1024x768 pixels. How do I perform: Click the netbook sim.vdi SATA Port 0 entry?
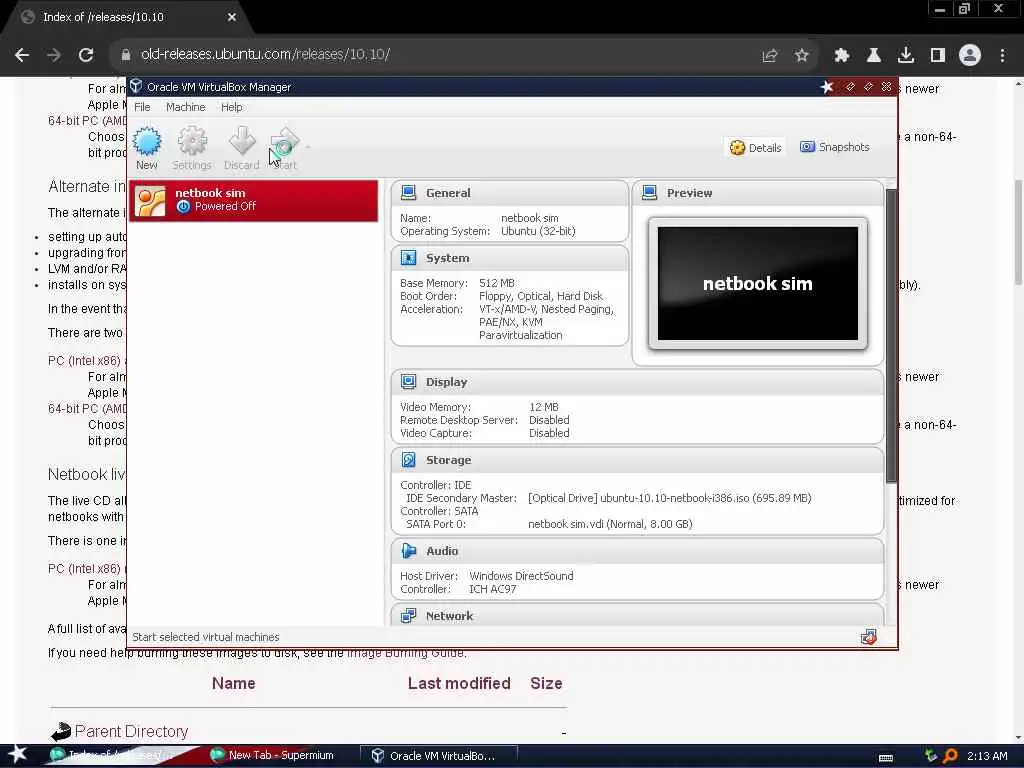click(610, 524)
